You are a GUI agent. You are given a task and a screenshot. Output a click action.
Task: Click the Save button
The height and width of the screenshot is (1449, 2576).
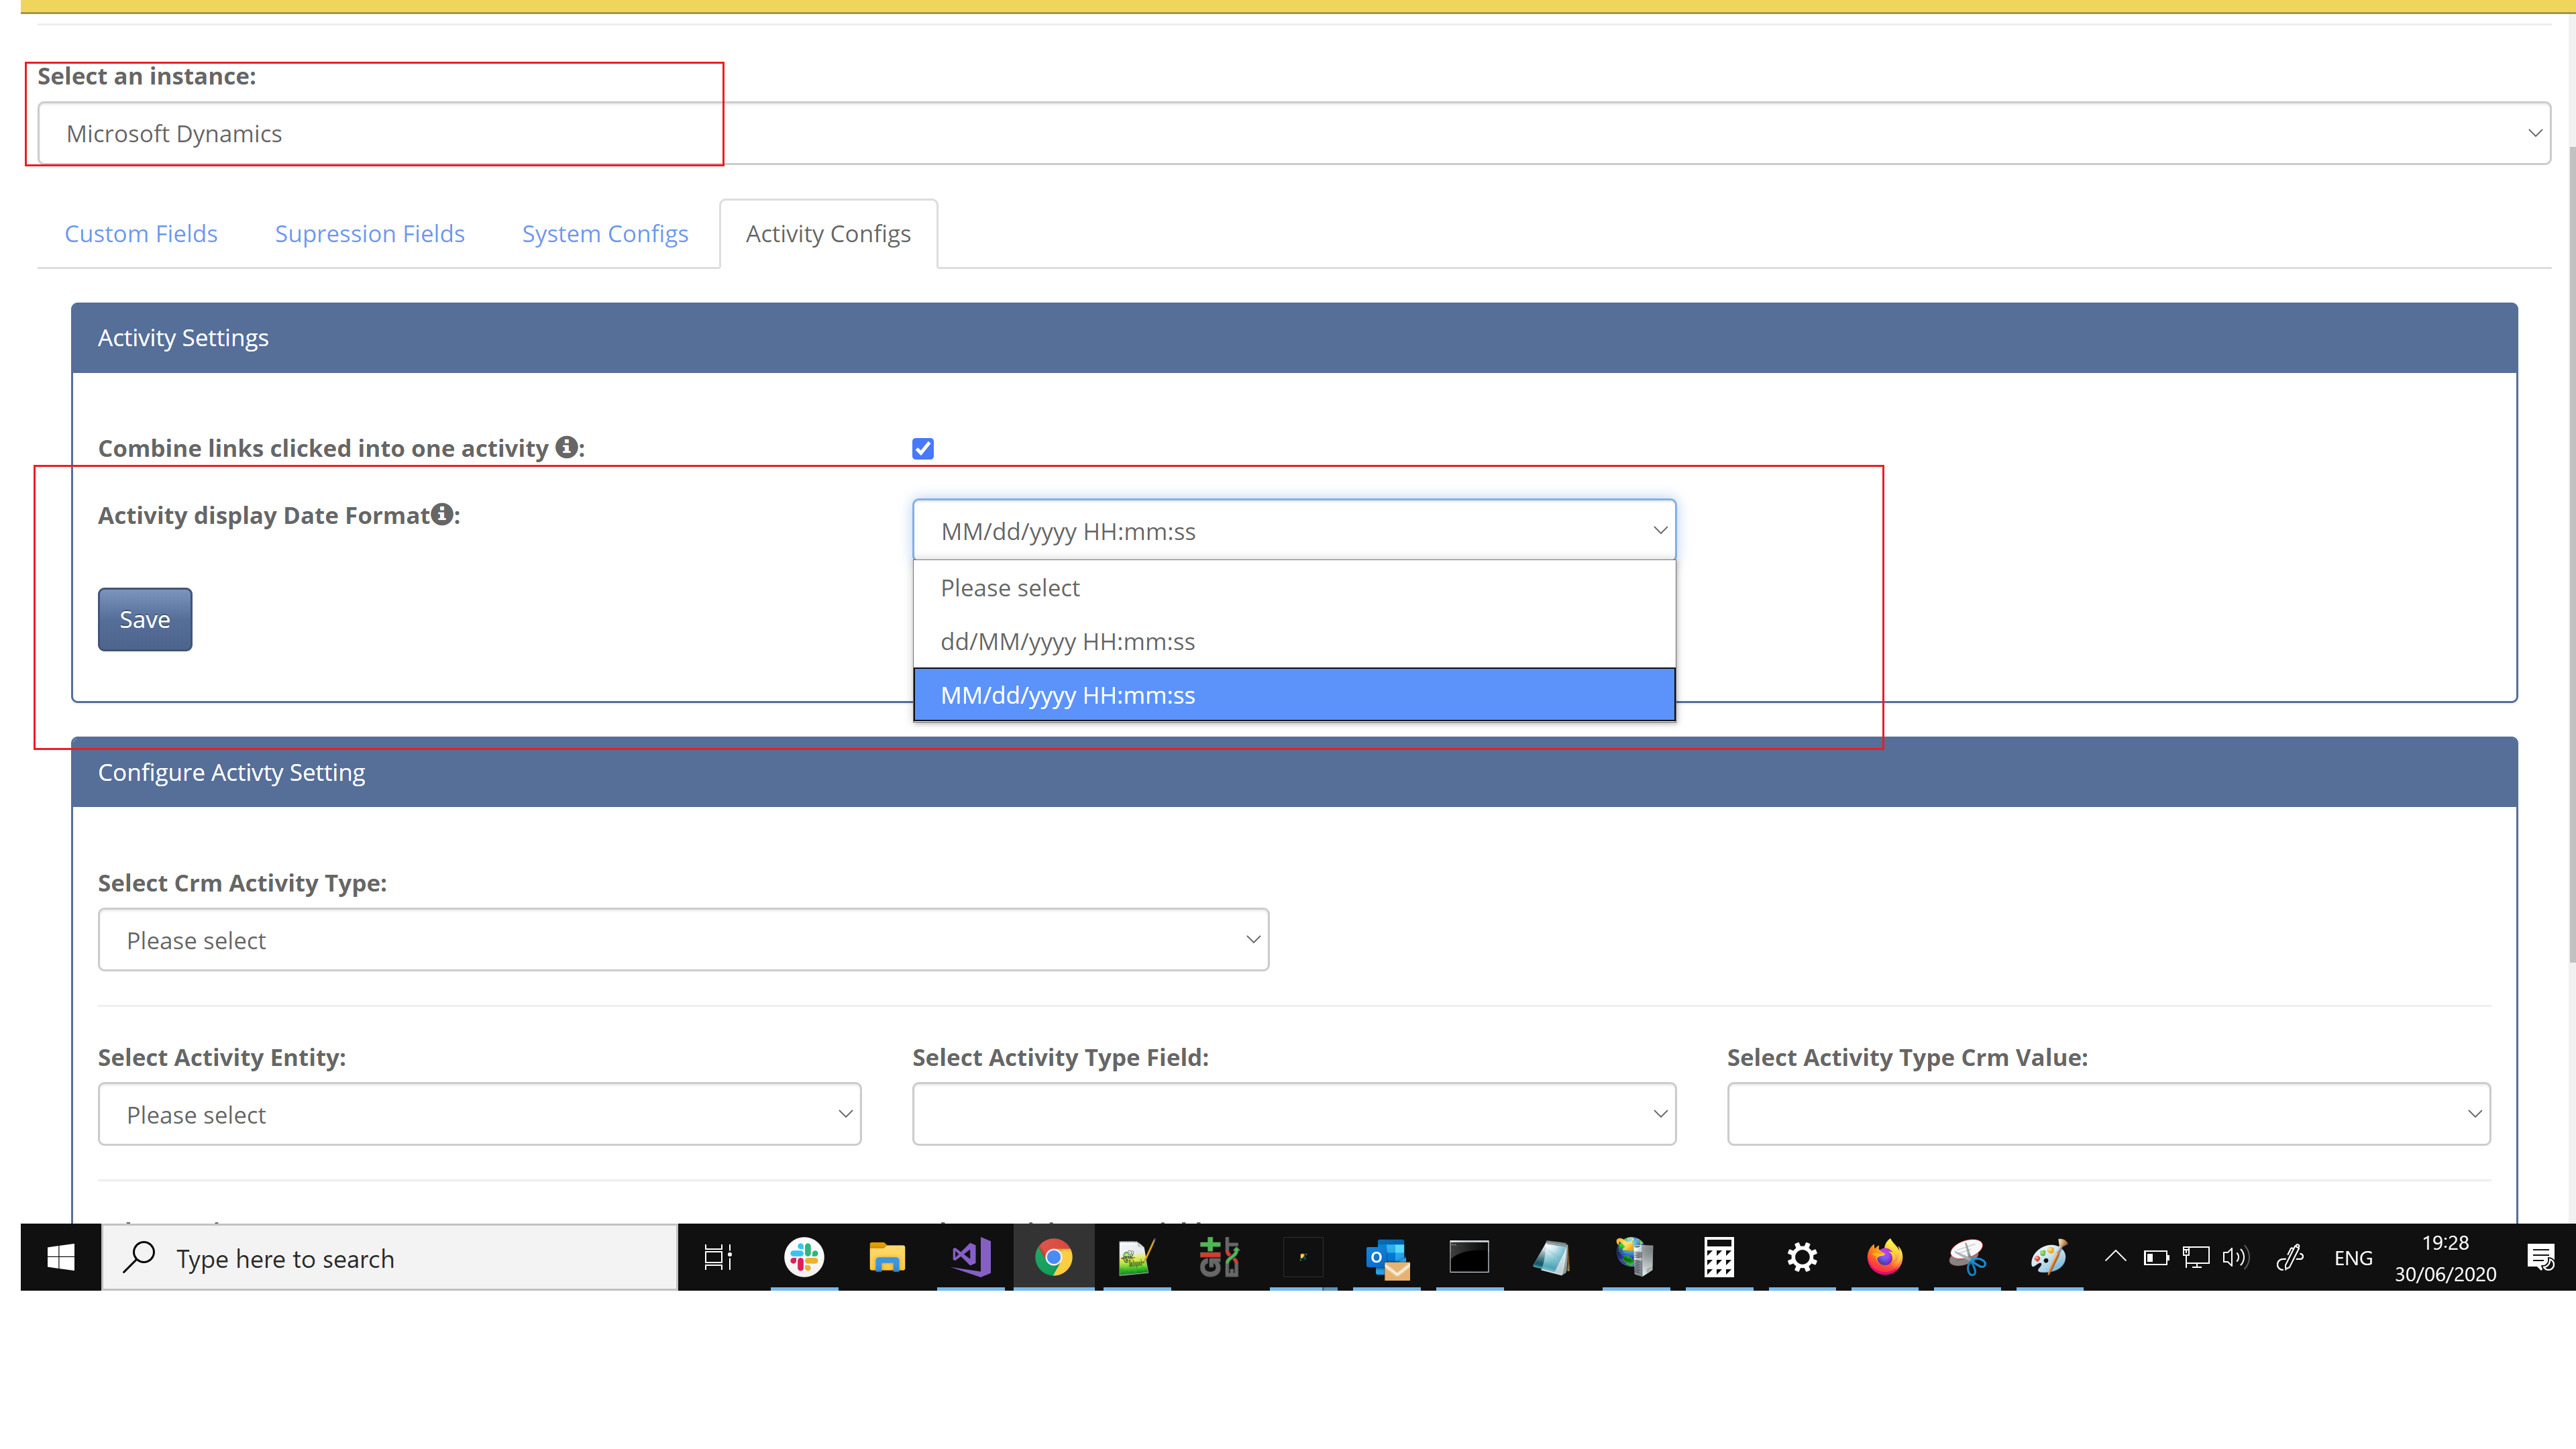point(145,619)
